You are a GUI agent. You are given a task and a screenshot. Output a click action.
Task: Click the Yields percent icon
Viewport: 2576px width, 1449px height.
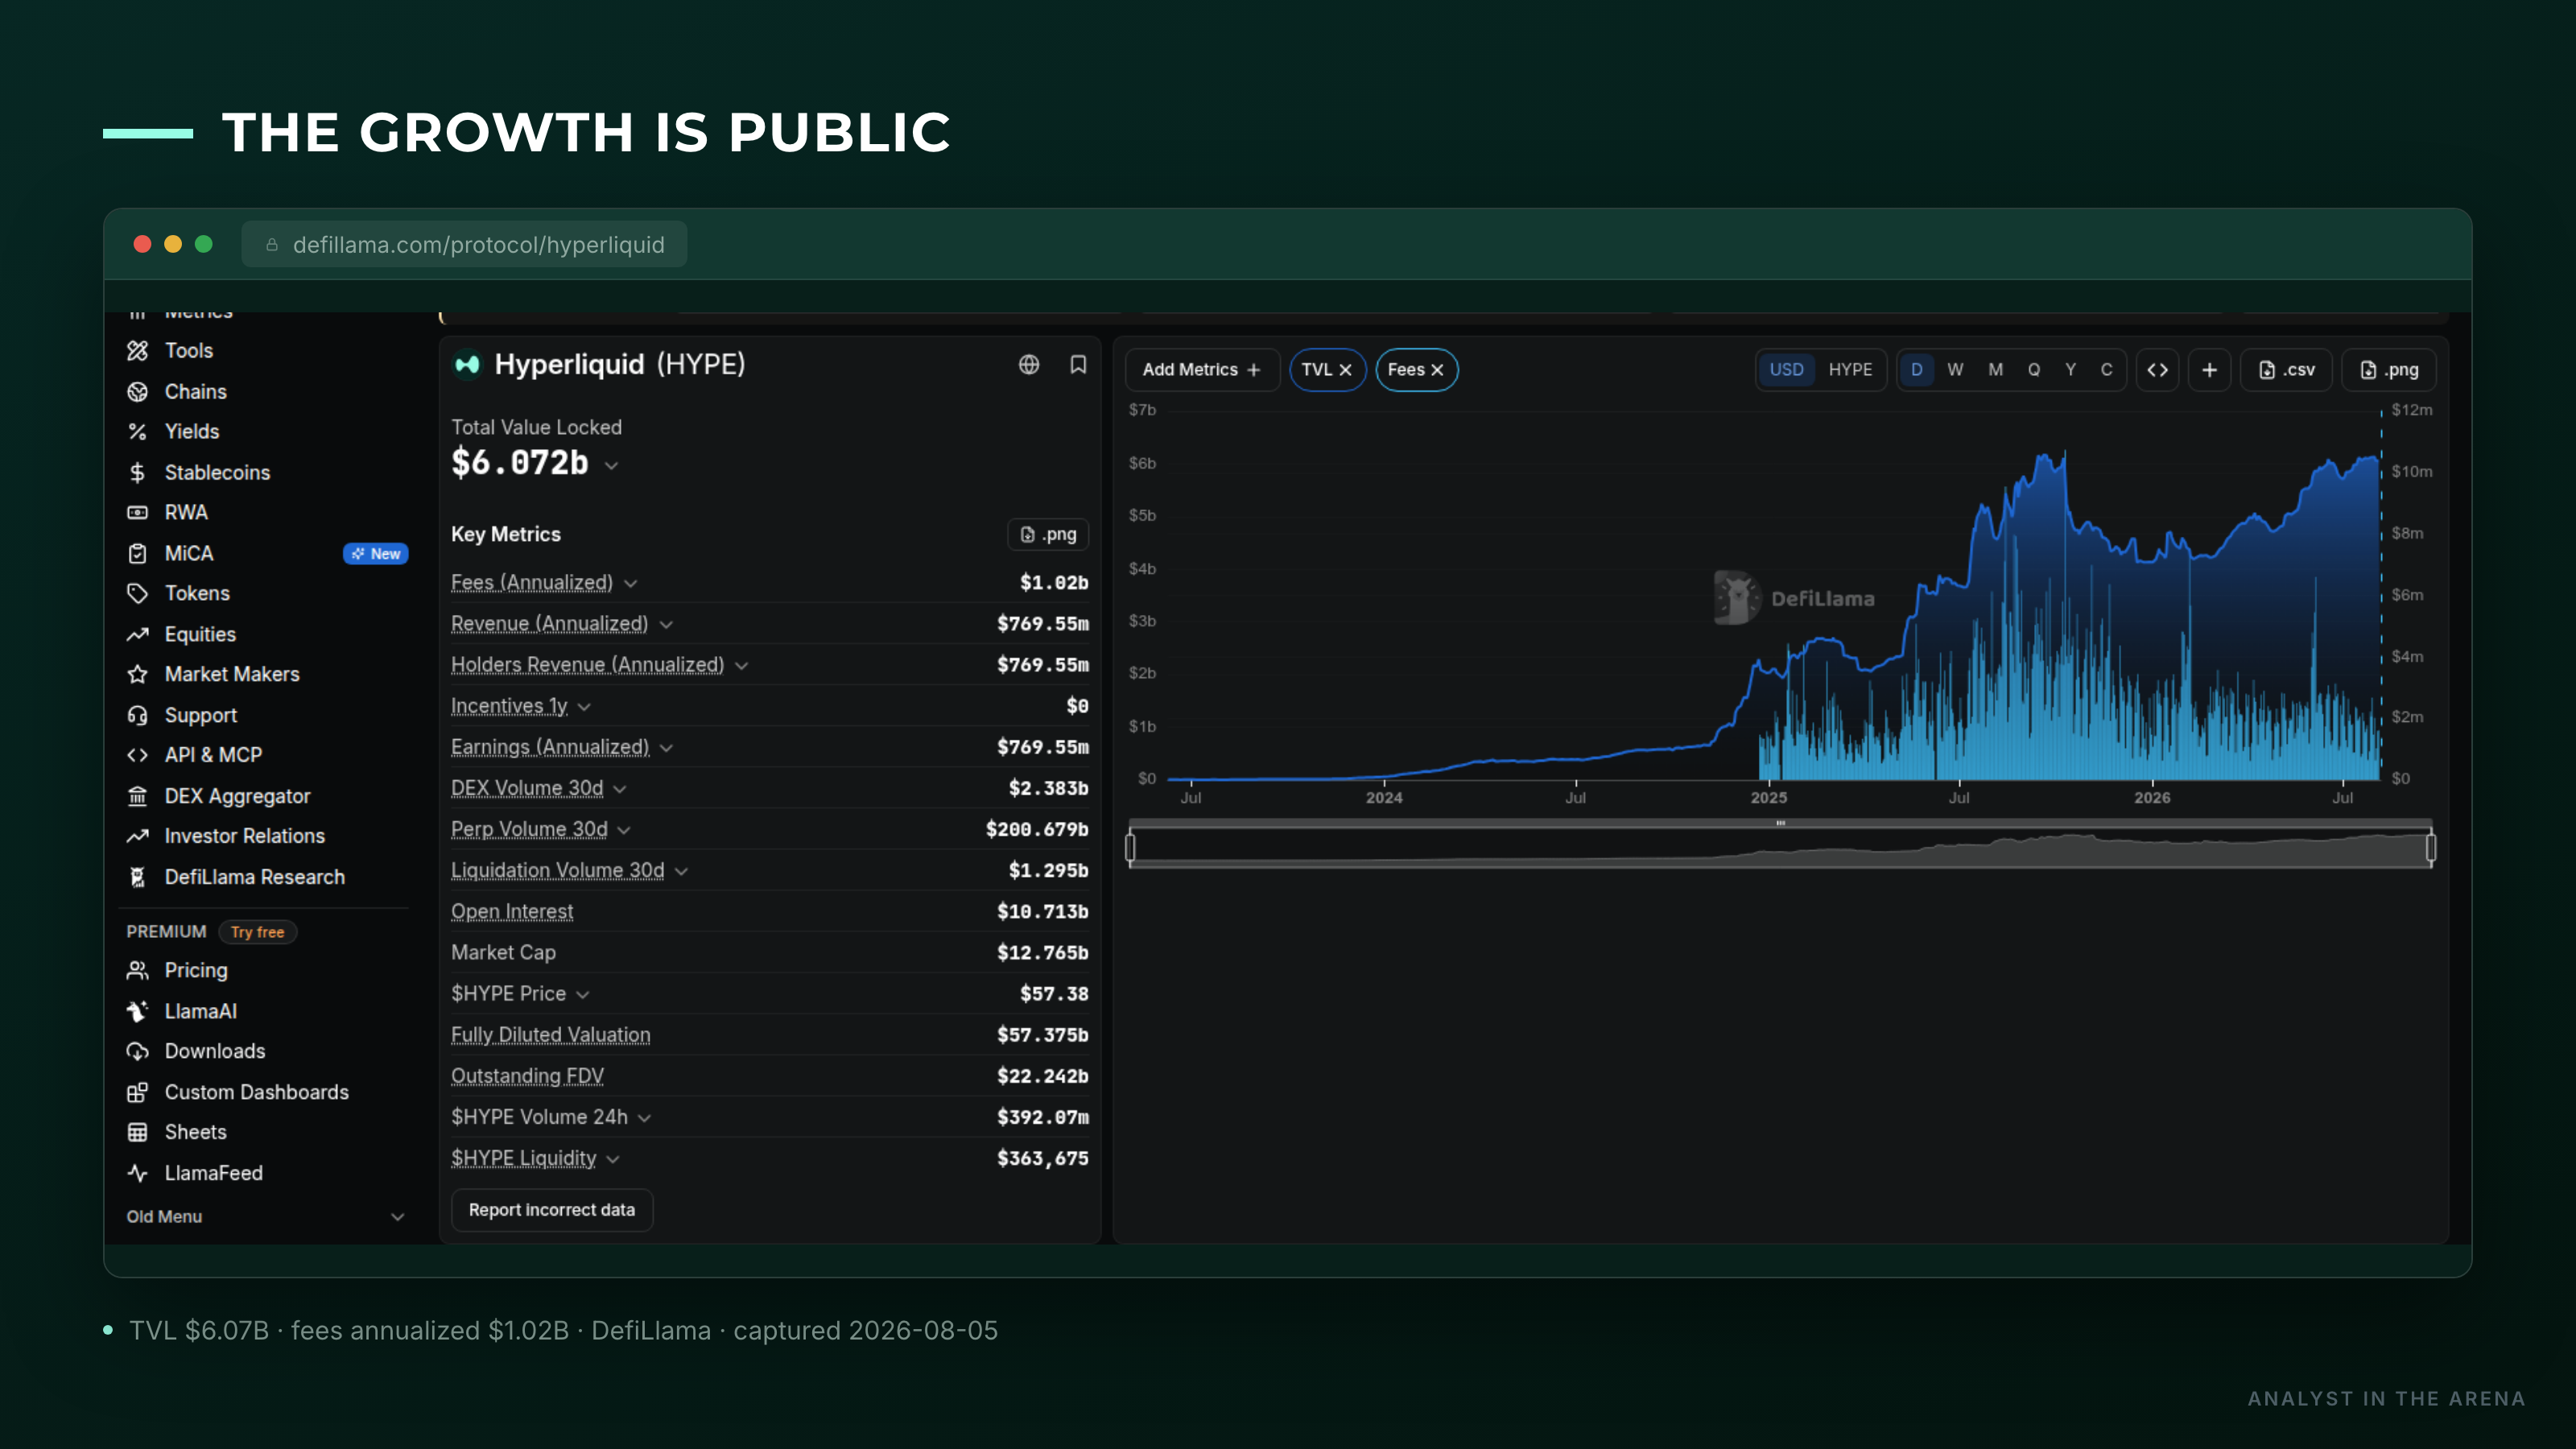pos(138,431)
